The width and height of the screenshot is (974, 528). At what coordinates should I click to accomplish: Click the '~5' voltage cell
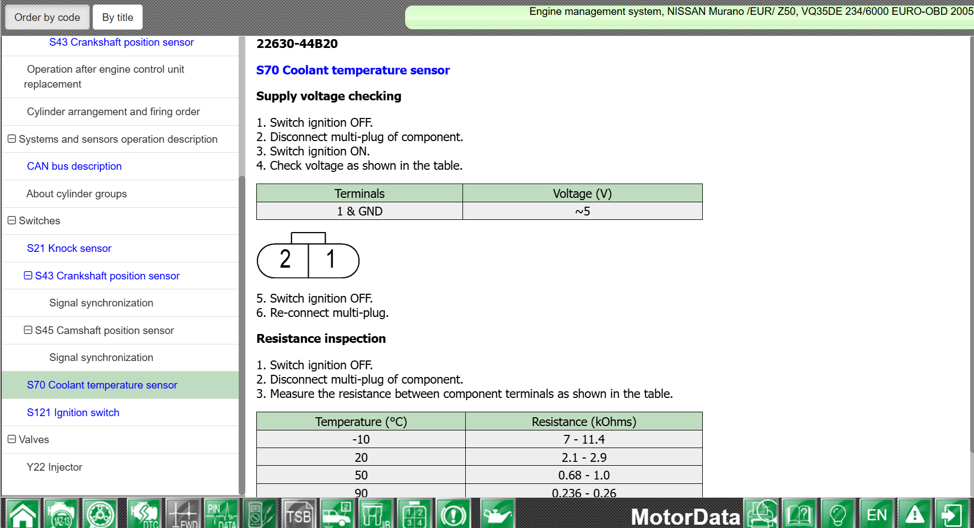pyautogui.click(x=583, y=211)
